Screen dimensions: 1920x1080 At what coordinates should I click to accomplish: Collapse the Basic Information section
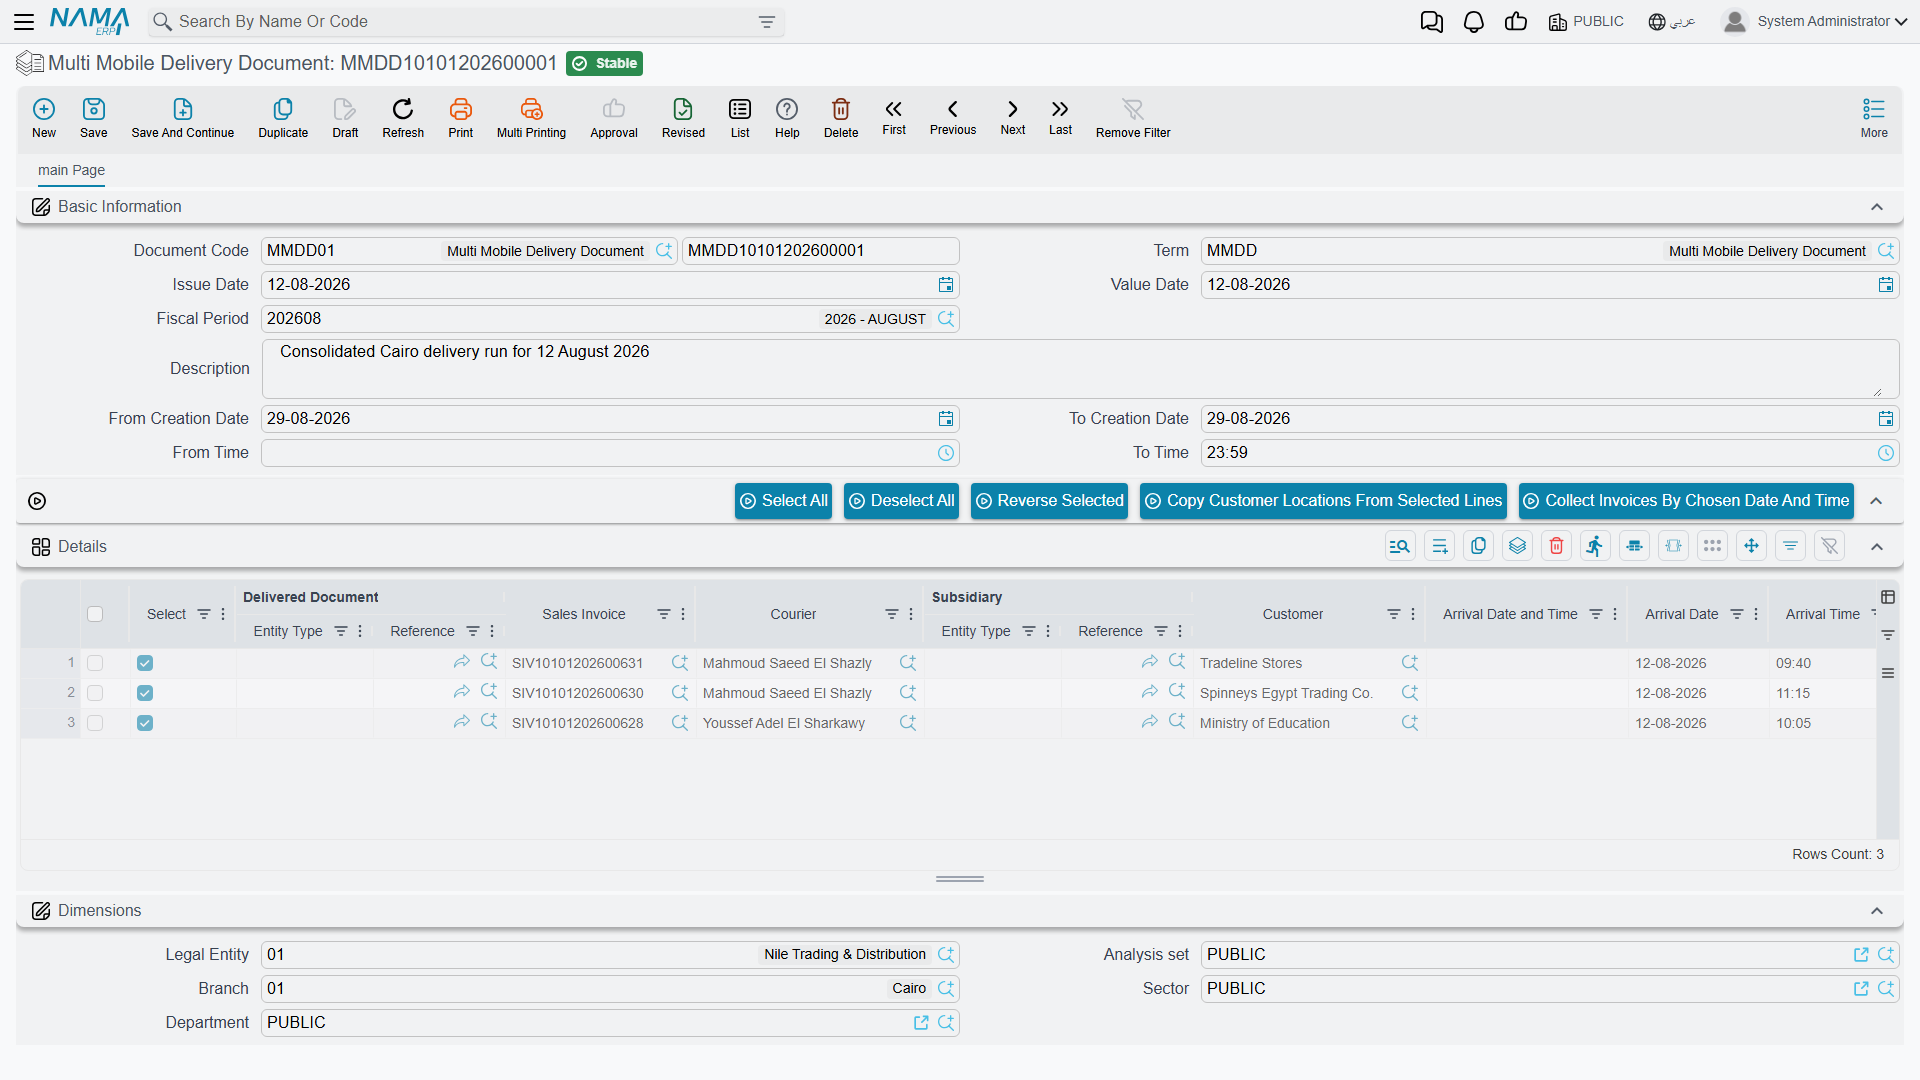tap(1877, 207)
